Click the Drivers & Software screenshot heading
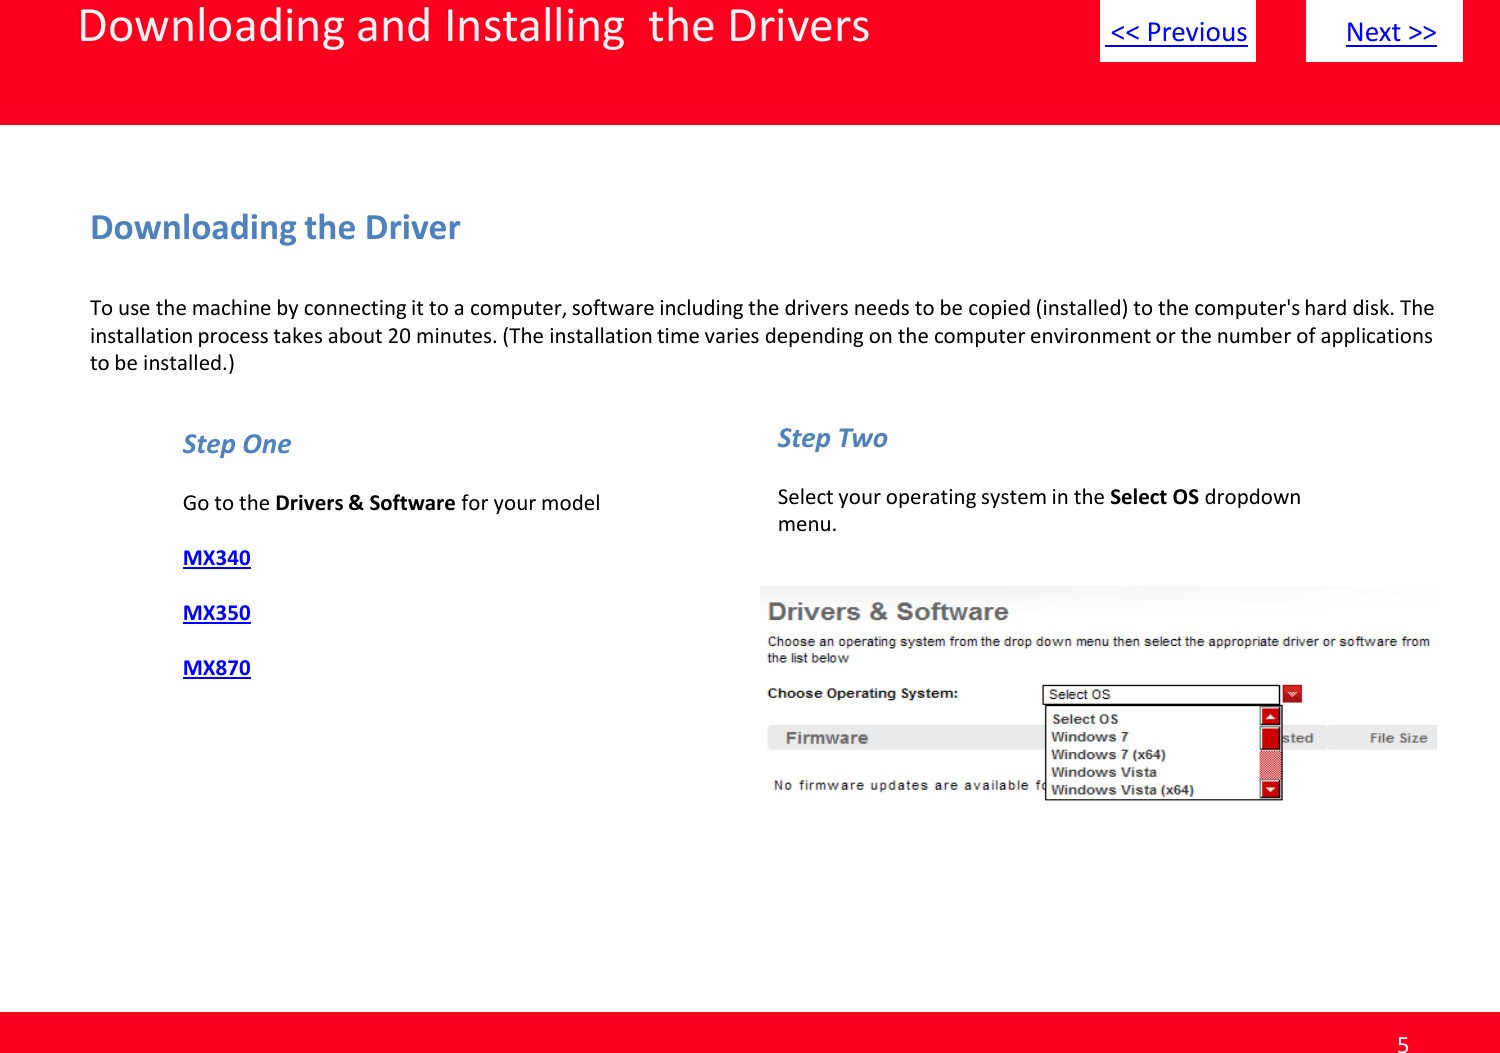 [x=888, y=612]
